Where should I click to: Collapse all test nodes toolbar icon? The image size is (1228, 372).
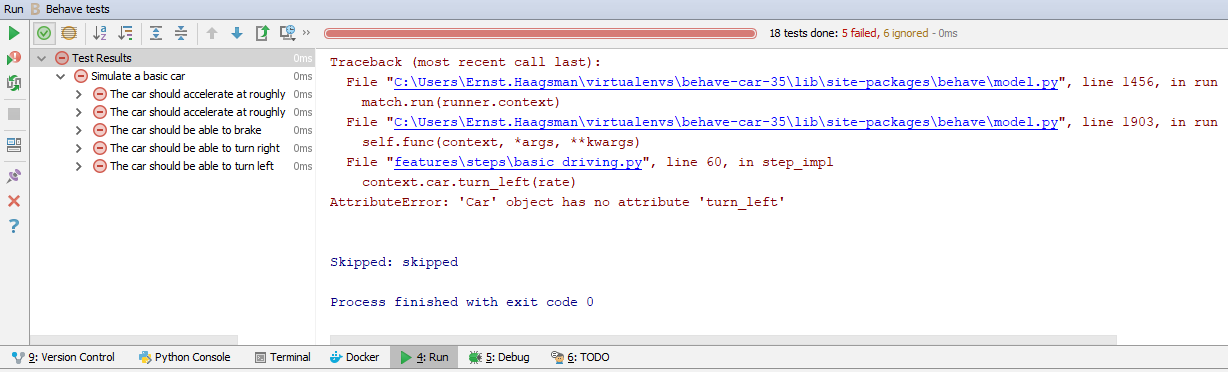point(181,33)
